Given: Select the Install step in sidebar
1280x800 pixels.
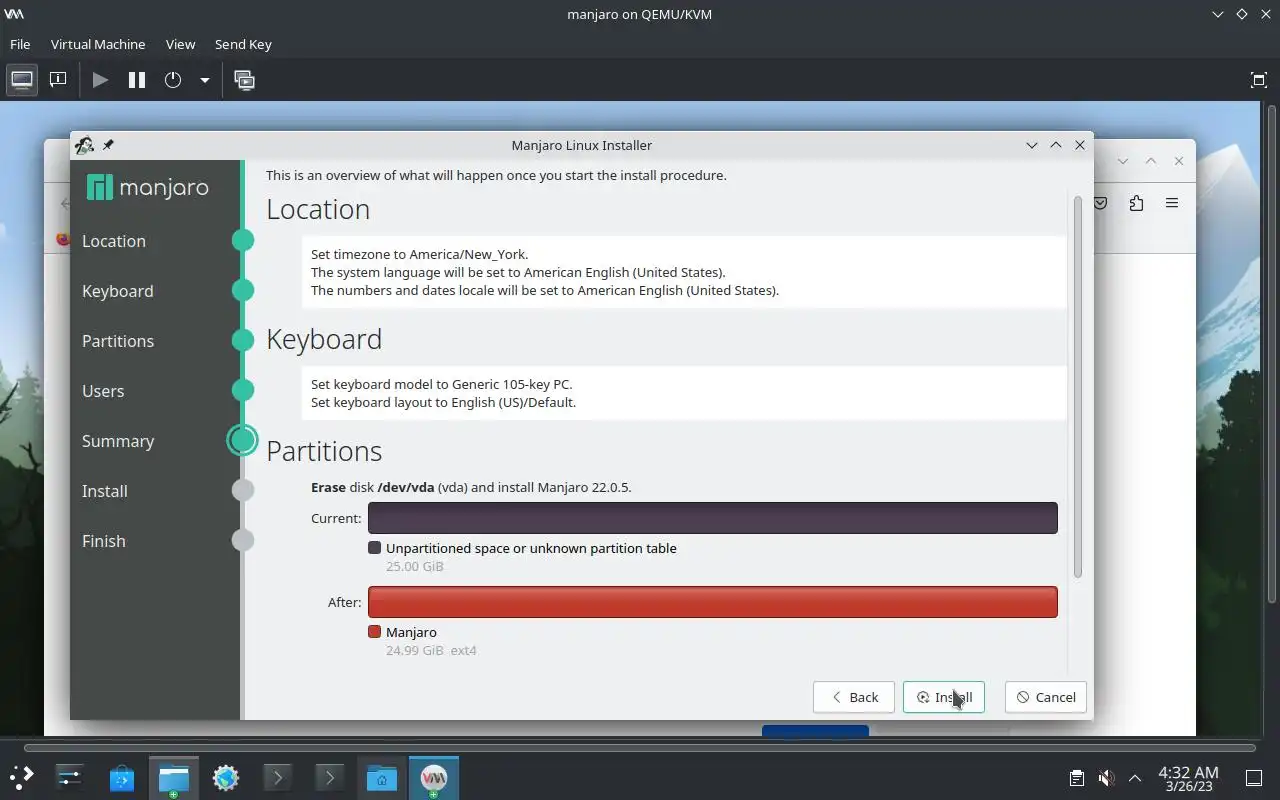Looking at the screenshot, I should coord(105,491).
